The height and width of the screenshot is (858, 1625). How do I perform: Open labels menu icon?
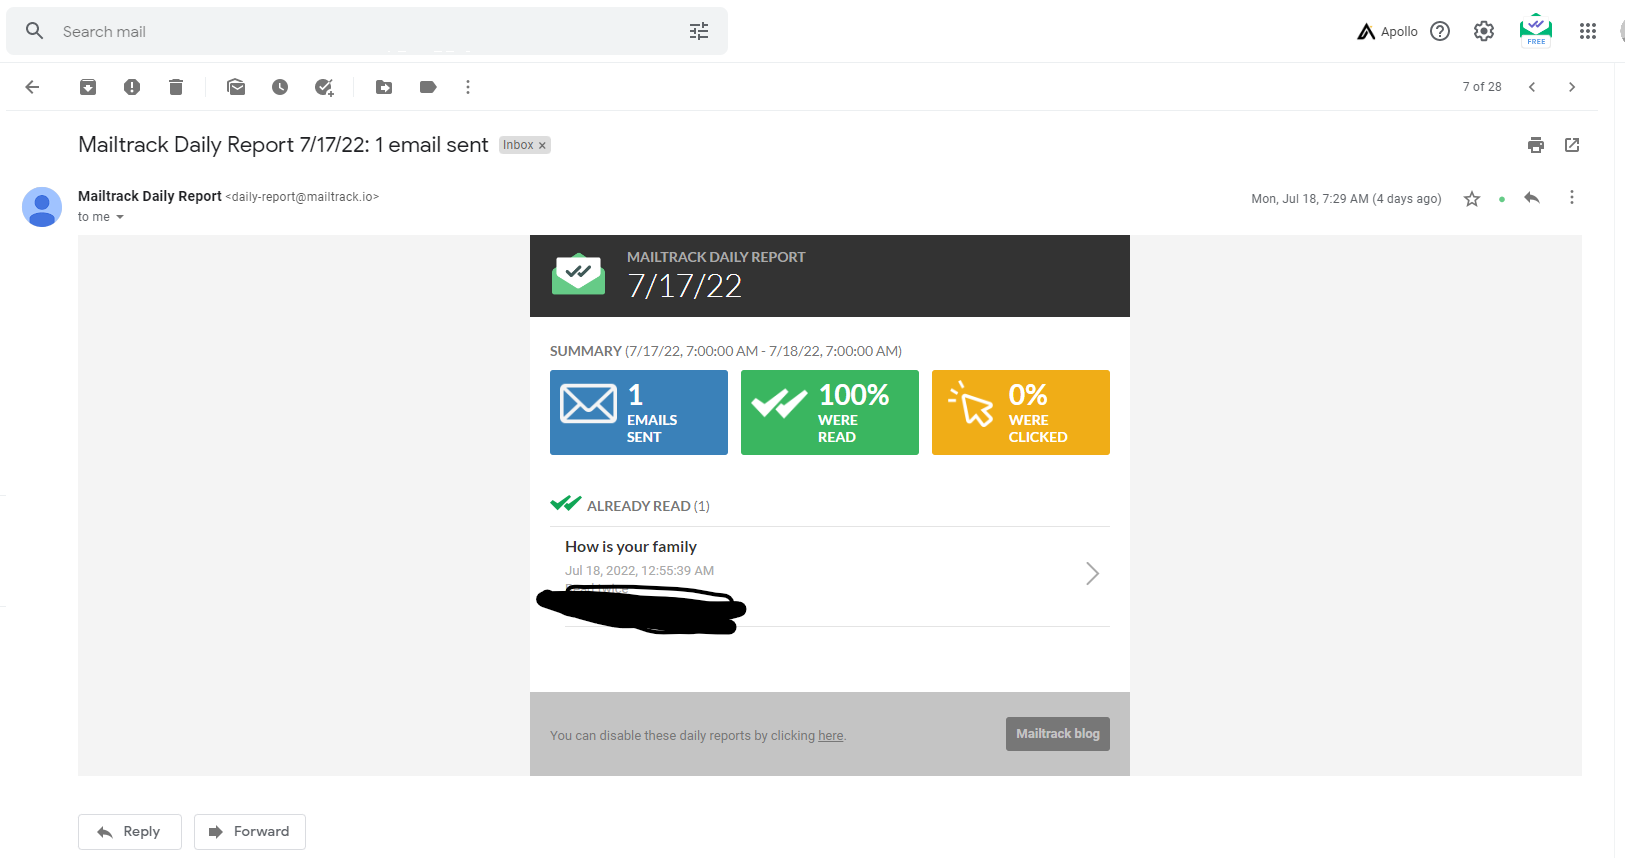point(428,87)
